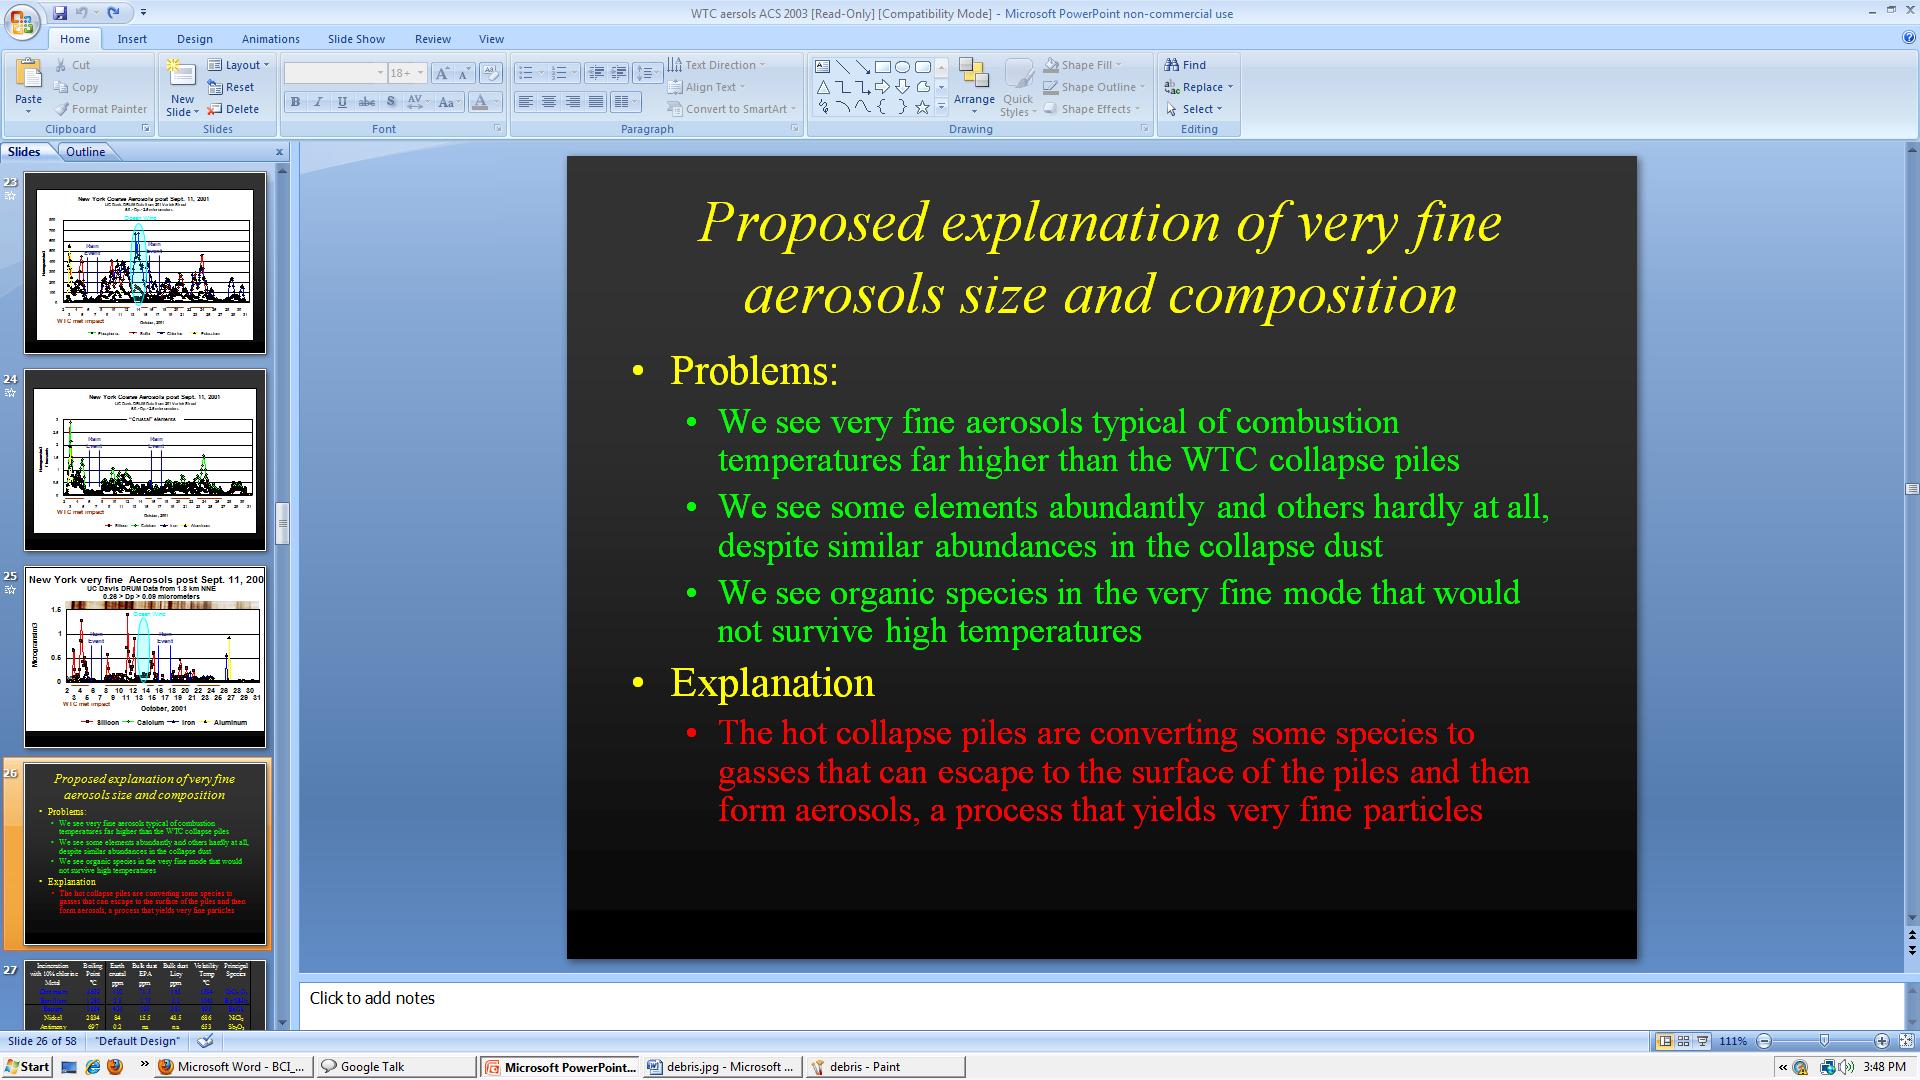1920x1080 pixels.
Task: Click Fit slide to current window
Action: click(x=1905, y=1041)
